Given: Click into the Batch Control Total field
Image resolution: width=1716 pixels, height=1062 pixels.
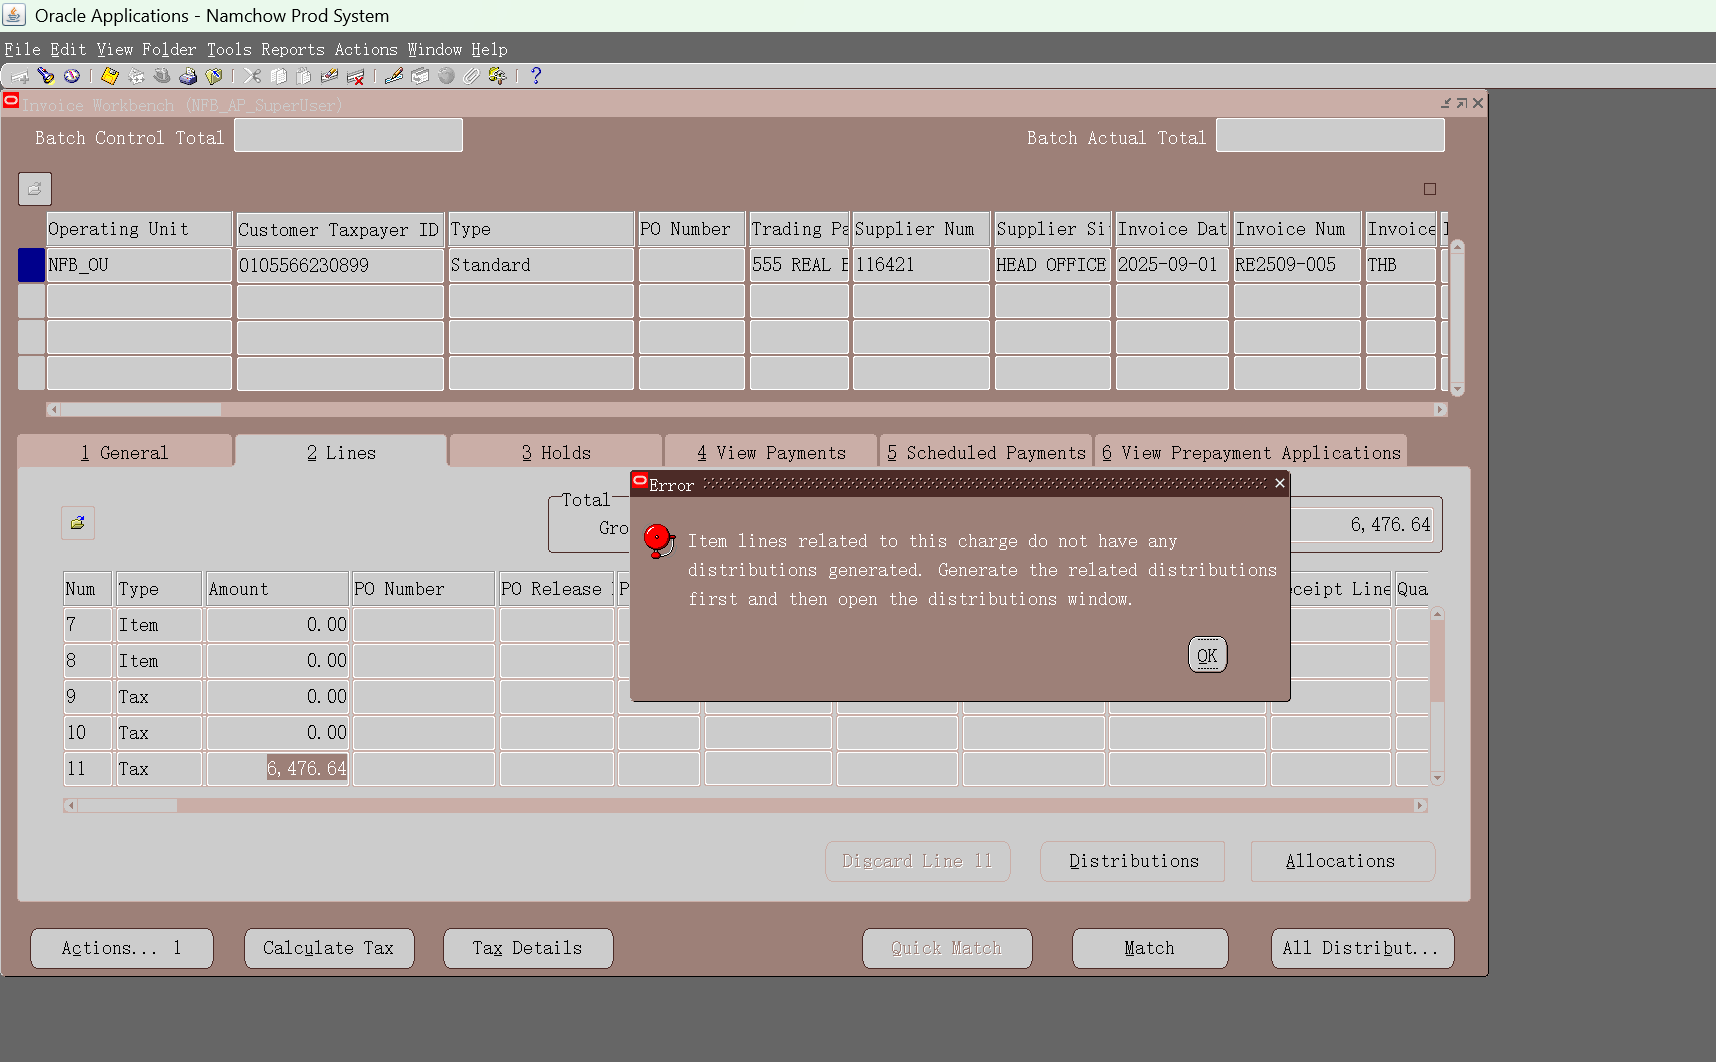Looking at the screenshot, I should point(348,136).
